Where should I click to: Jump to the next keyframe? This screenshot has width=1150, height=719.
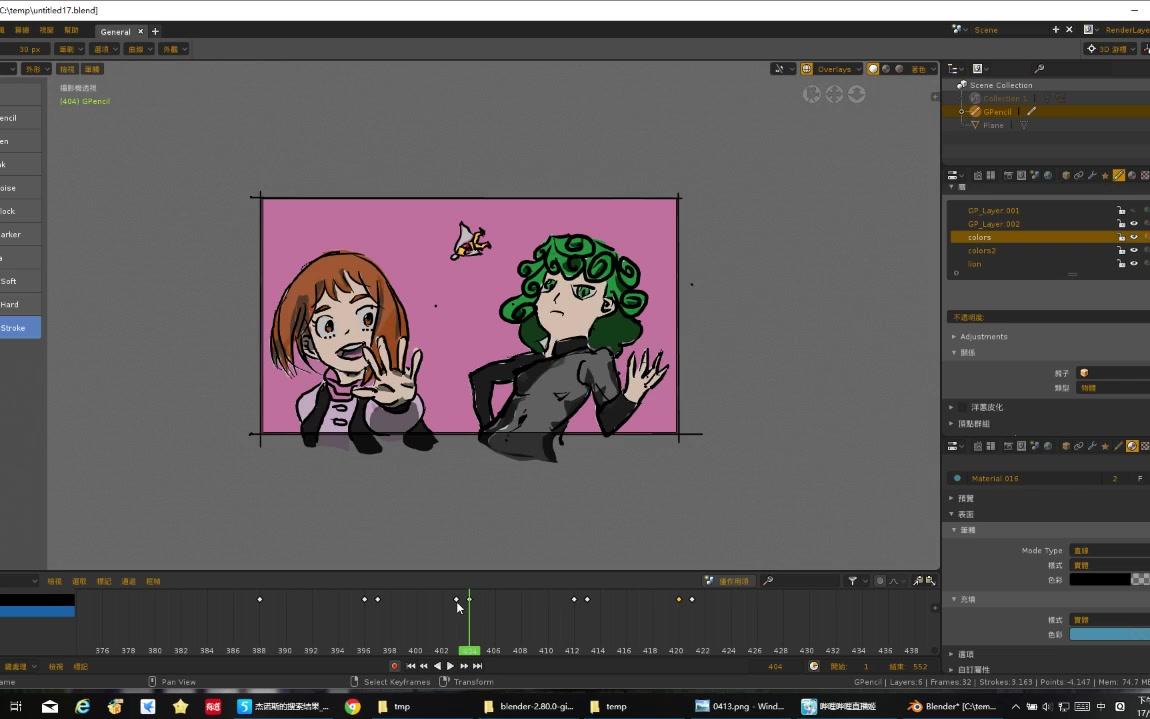(464, 666)
